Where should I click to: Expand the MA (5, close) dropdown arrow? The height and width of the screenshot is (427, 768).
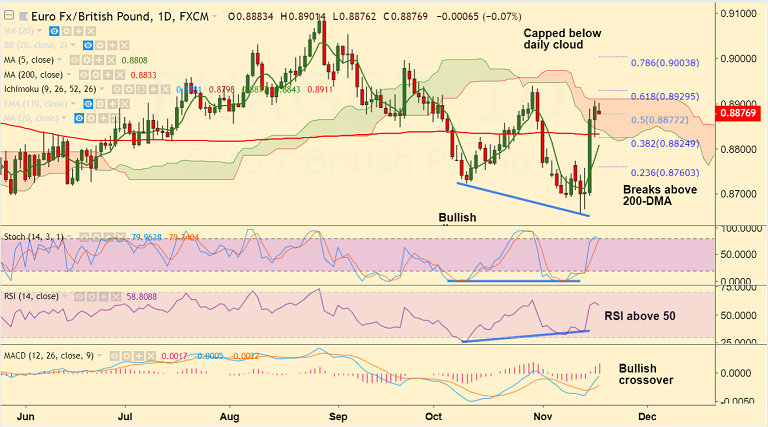[x=59, y=60]
